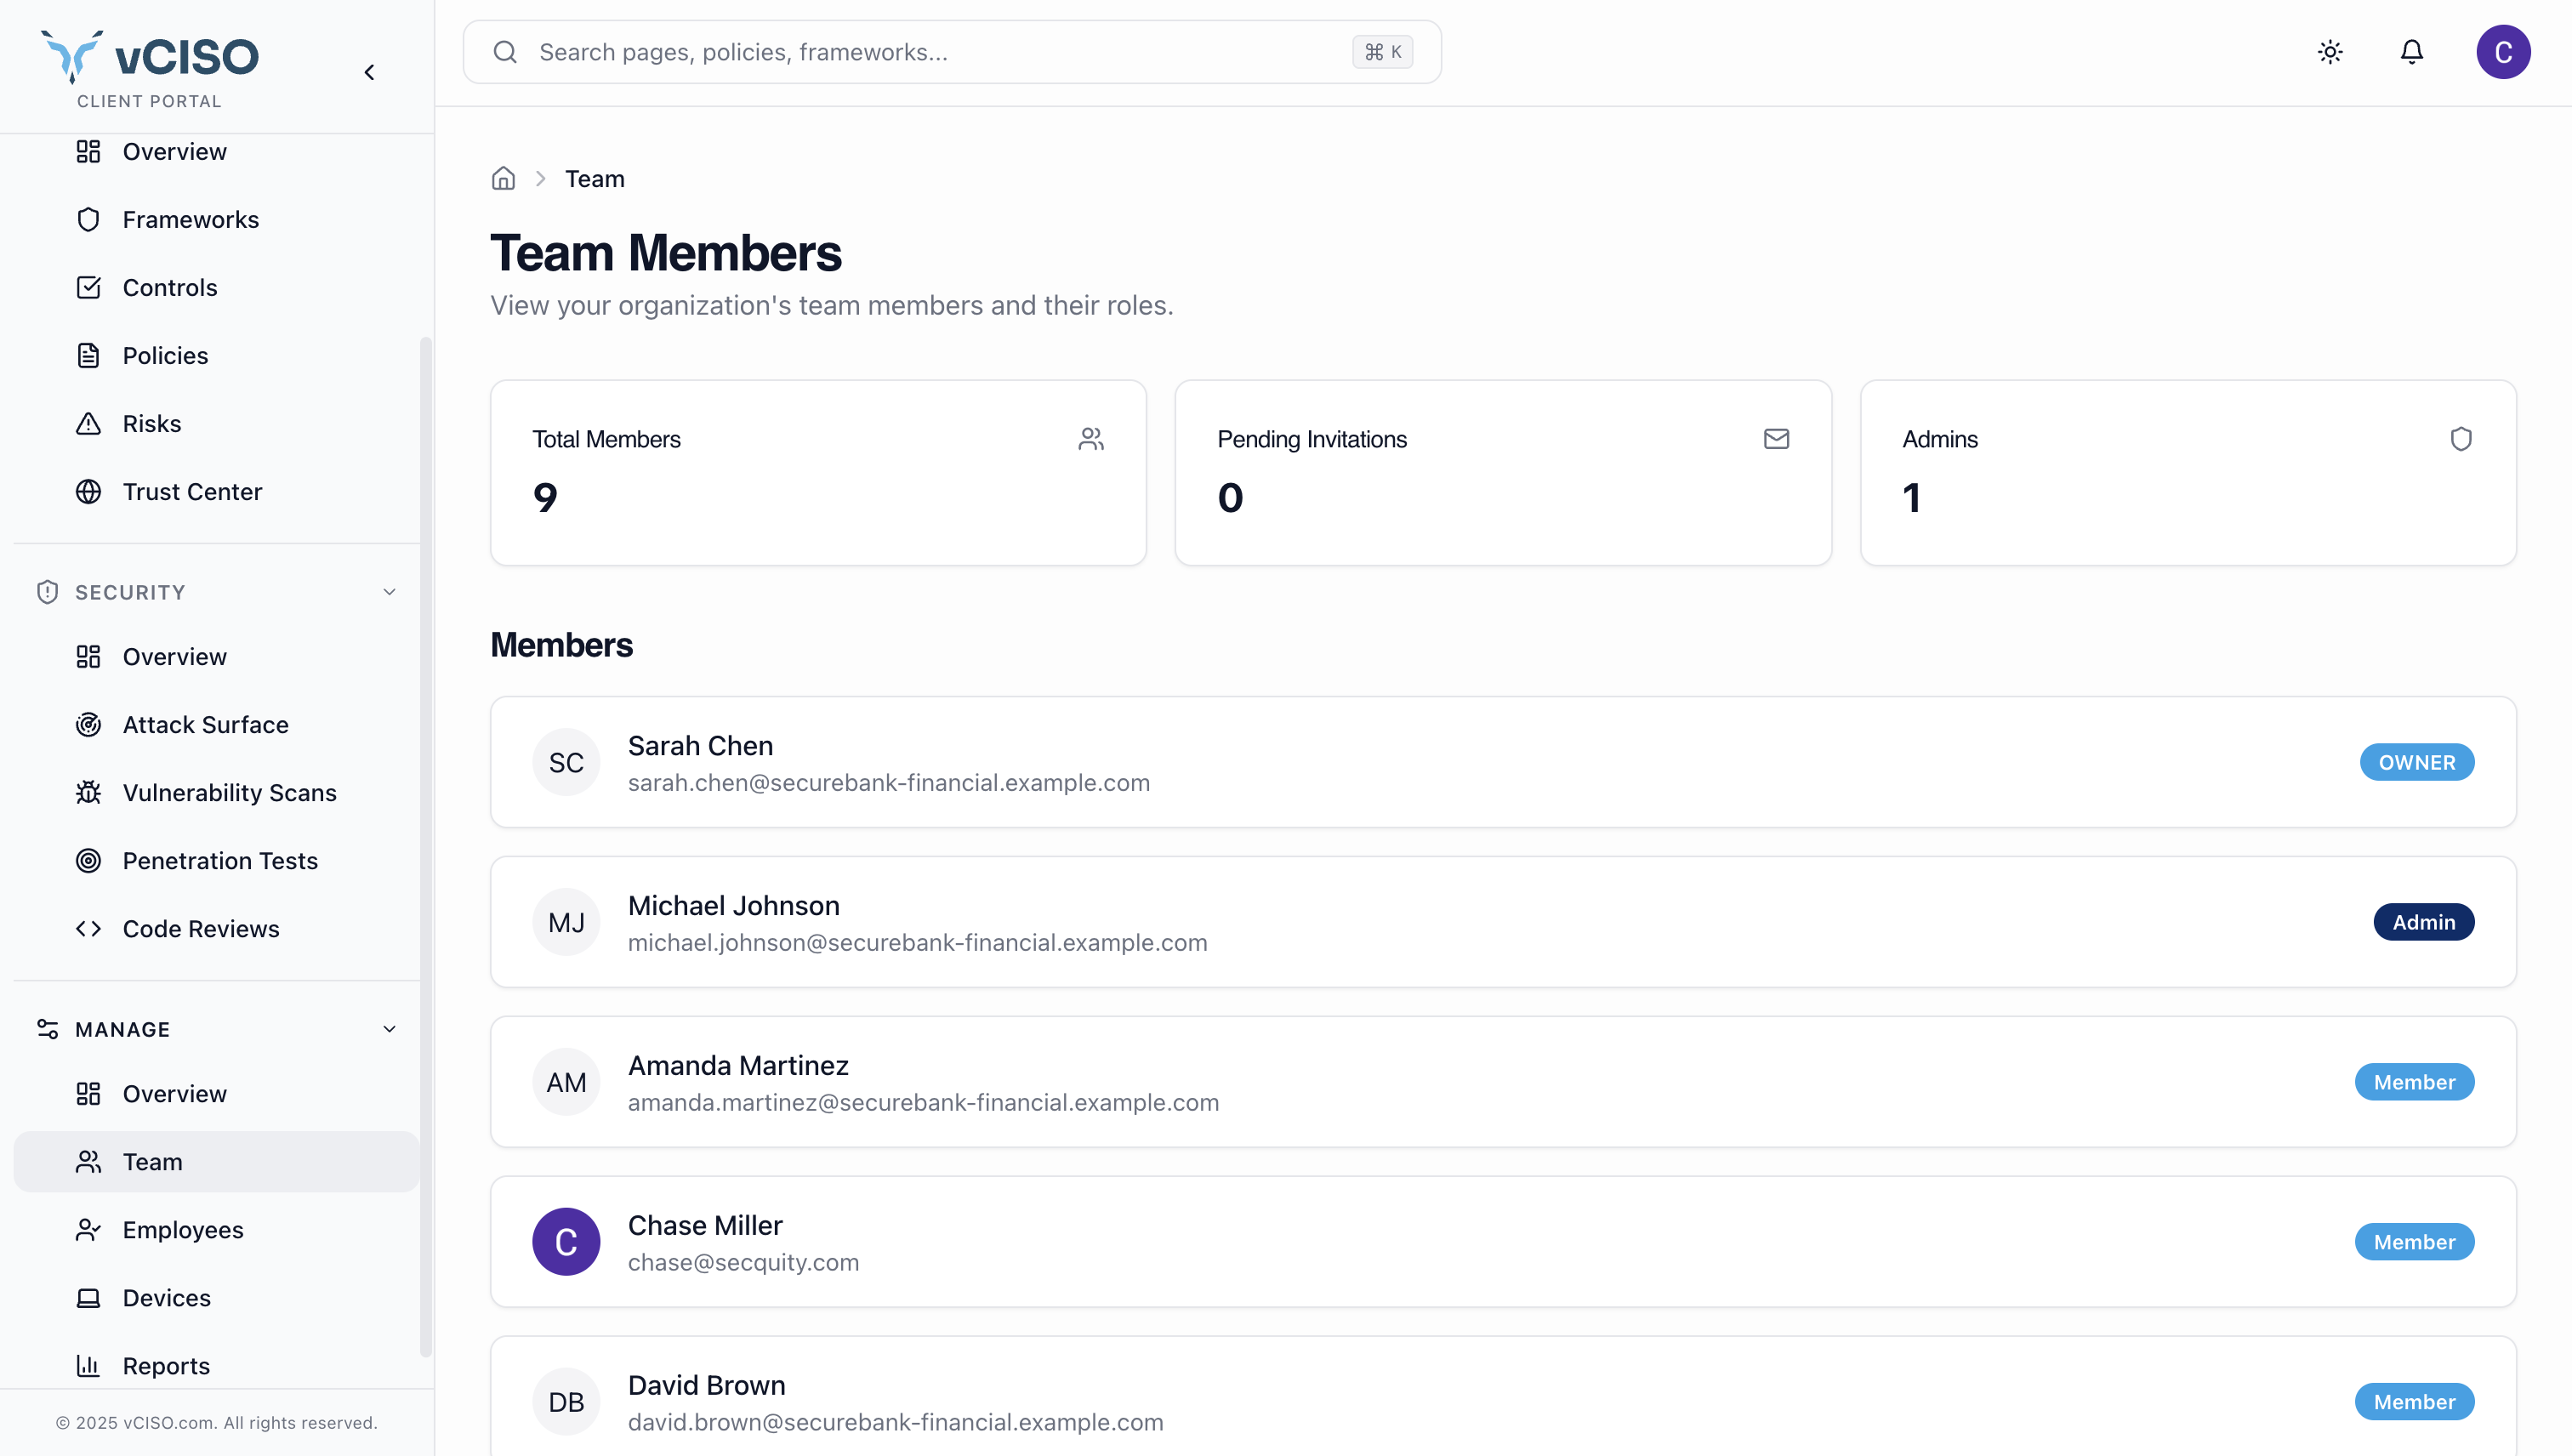Image resolution: width=2572 pixels, height=1456 pixels.
Task: Go to Risks page
Action: [216, 423]
